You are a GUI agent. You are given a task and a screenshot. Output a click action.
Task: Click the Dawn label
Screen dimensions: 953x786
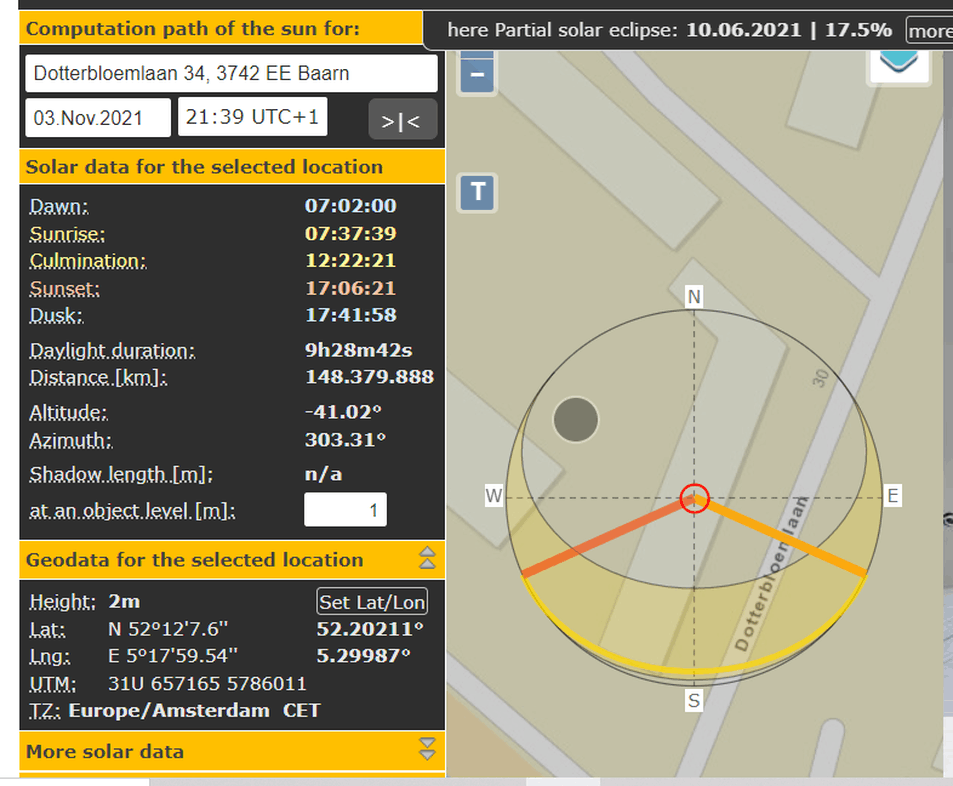(59, 207)
